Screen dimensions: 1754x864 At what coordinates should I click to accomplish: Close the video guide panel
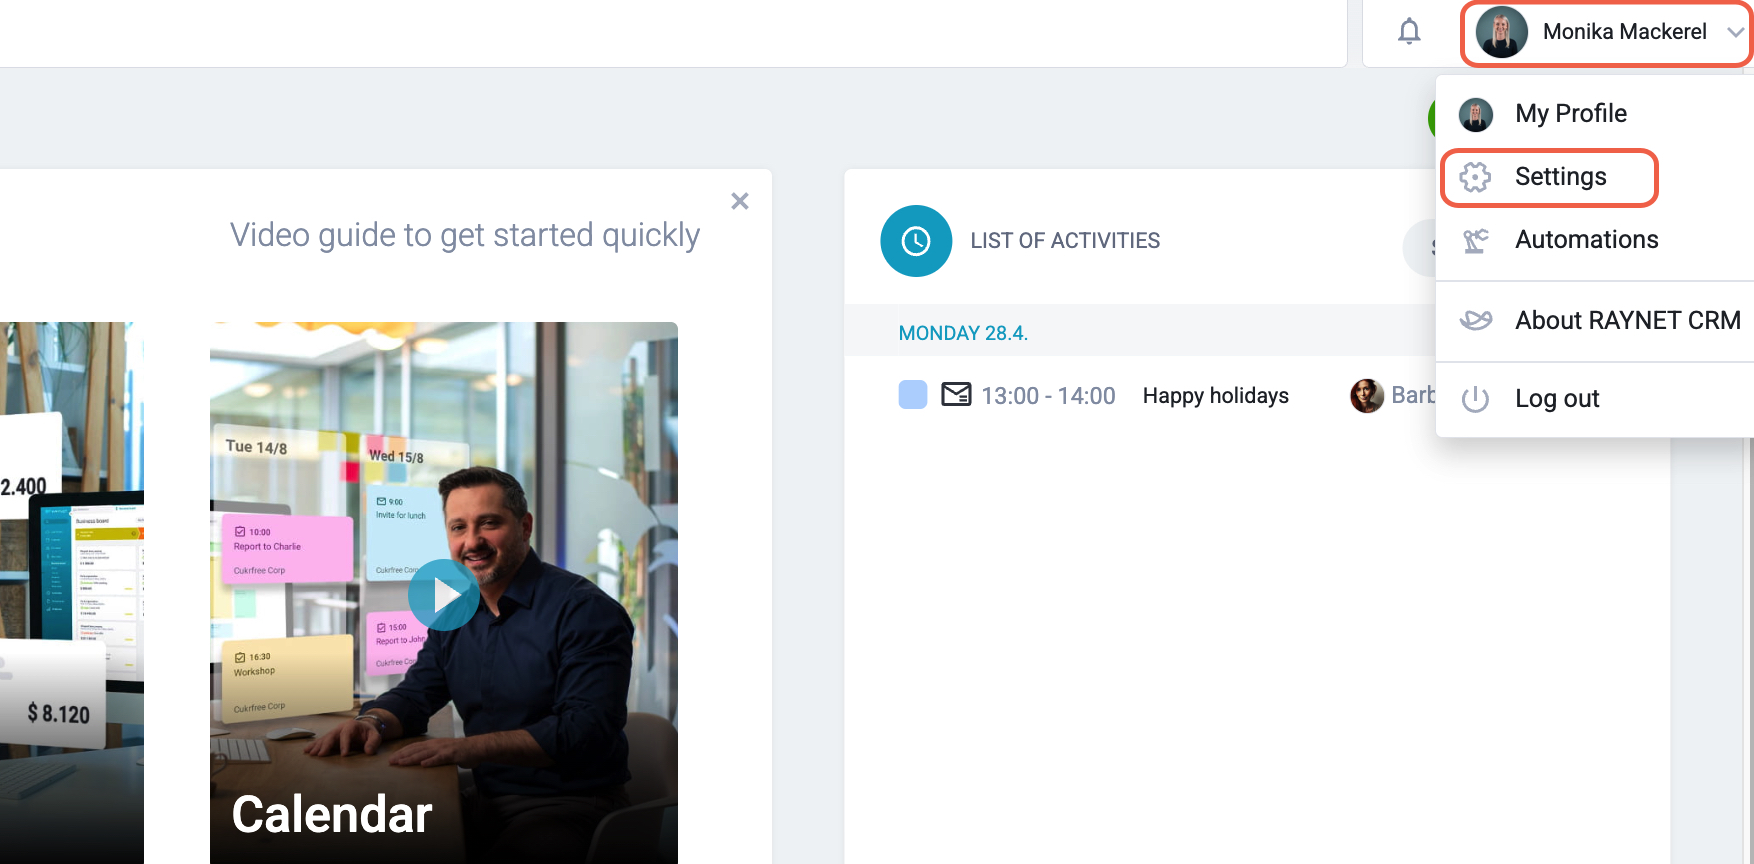click(x=740, y=201)
